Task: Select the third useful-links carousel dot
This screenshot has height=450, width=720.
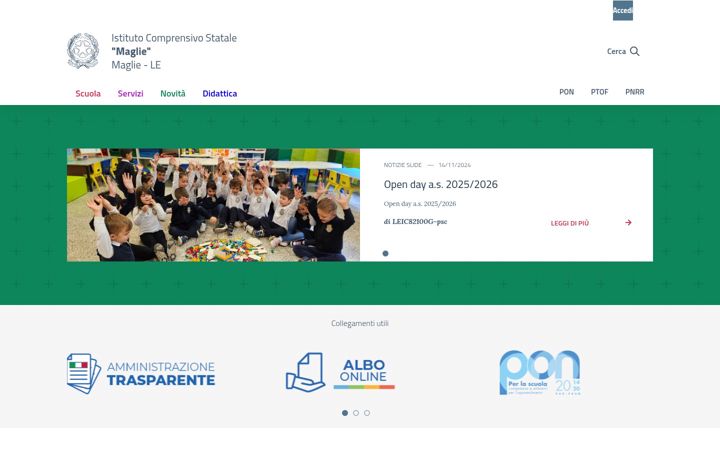Action: (367, 413)
